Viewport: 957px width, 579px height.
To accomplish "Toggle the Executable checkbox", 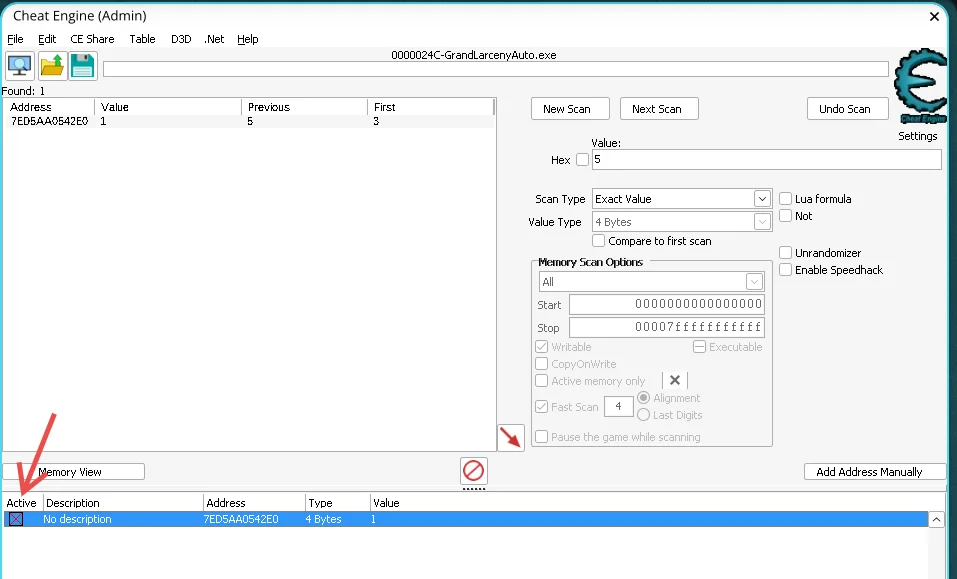I will pos(699,347).
